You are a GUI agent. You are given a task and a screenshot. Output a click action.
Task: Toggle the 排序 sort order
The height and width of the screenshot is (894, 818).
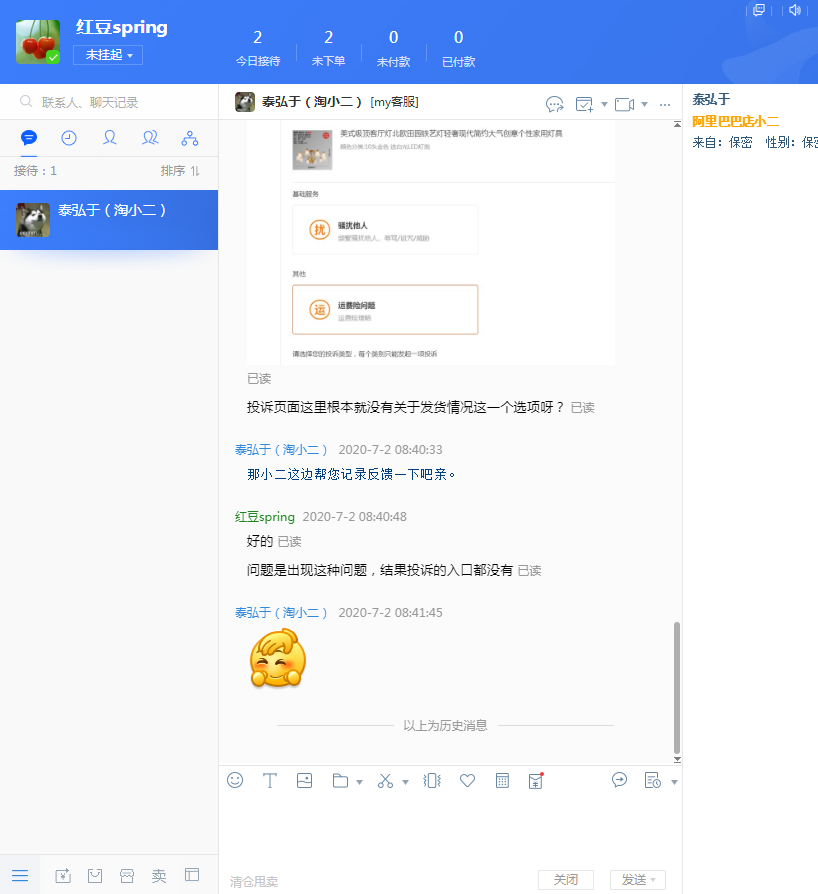(x=180, y=170)
